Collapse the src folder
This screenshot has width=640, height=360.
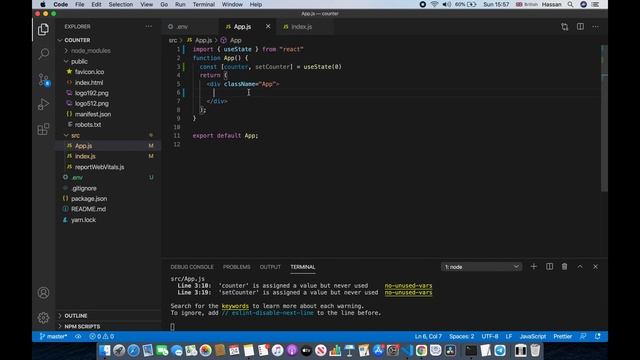75,135
